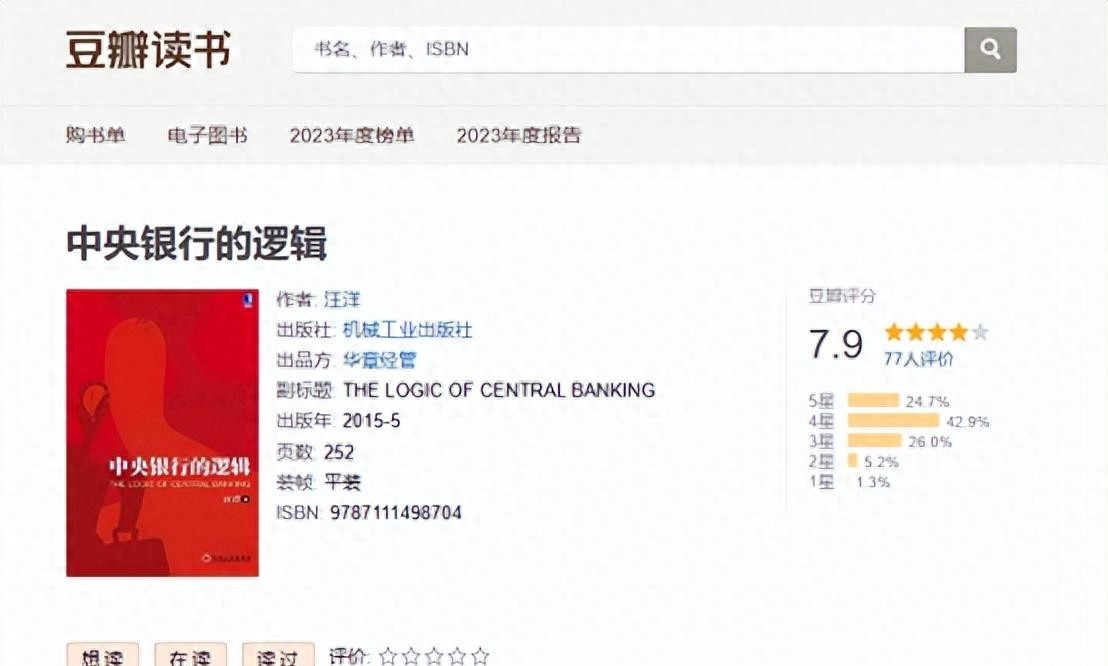Rate the book five stars
The width and height of the screenshot is (1108, 666).
(481, 656)
